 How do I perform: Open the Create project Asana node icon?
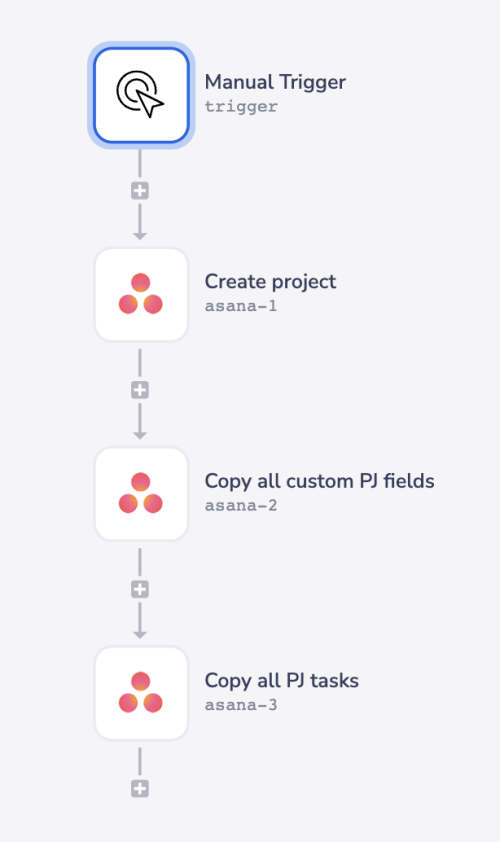[141, 294]
